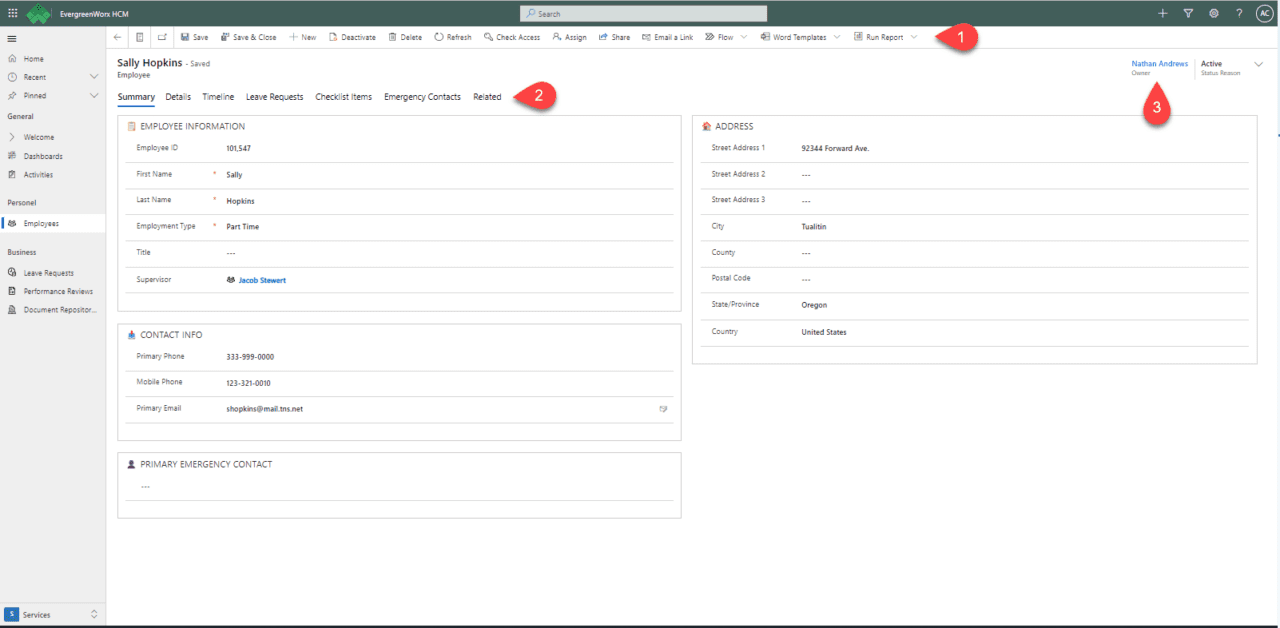Image resolution: width=1280 pixels, height=628 pixels.
Task: Switch to the Leave Requests tab
Action: 274,96
